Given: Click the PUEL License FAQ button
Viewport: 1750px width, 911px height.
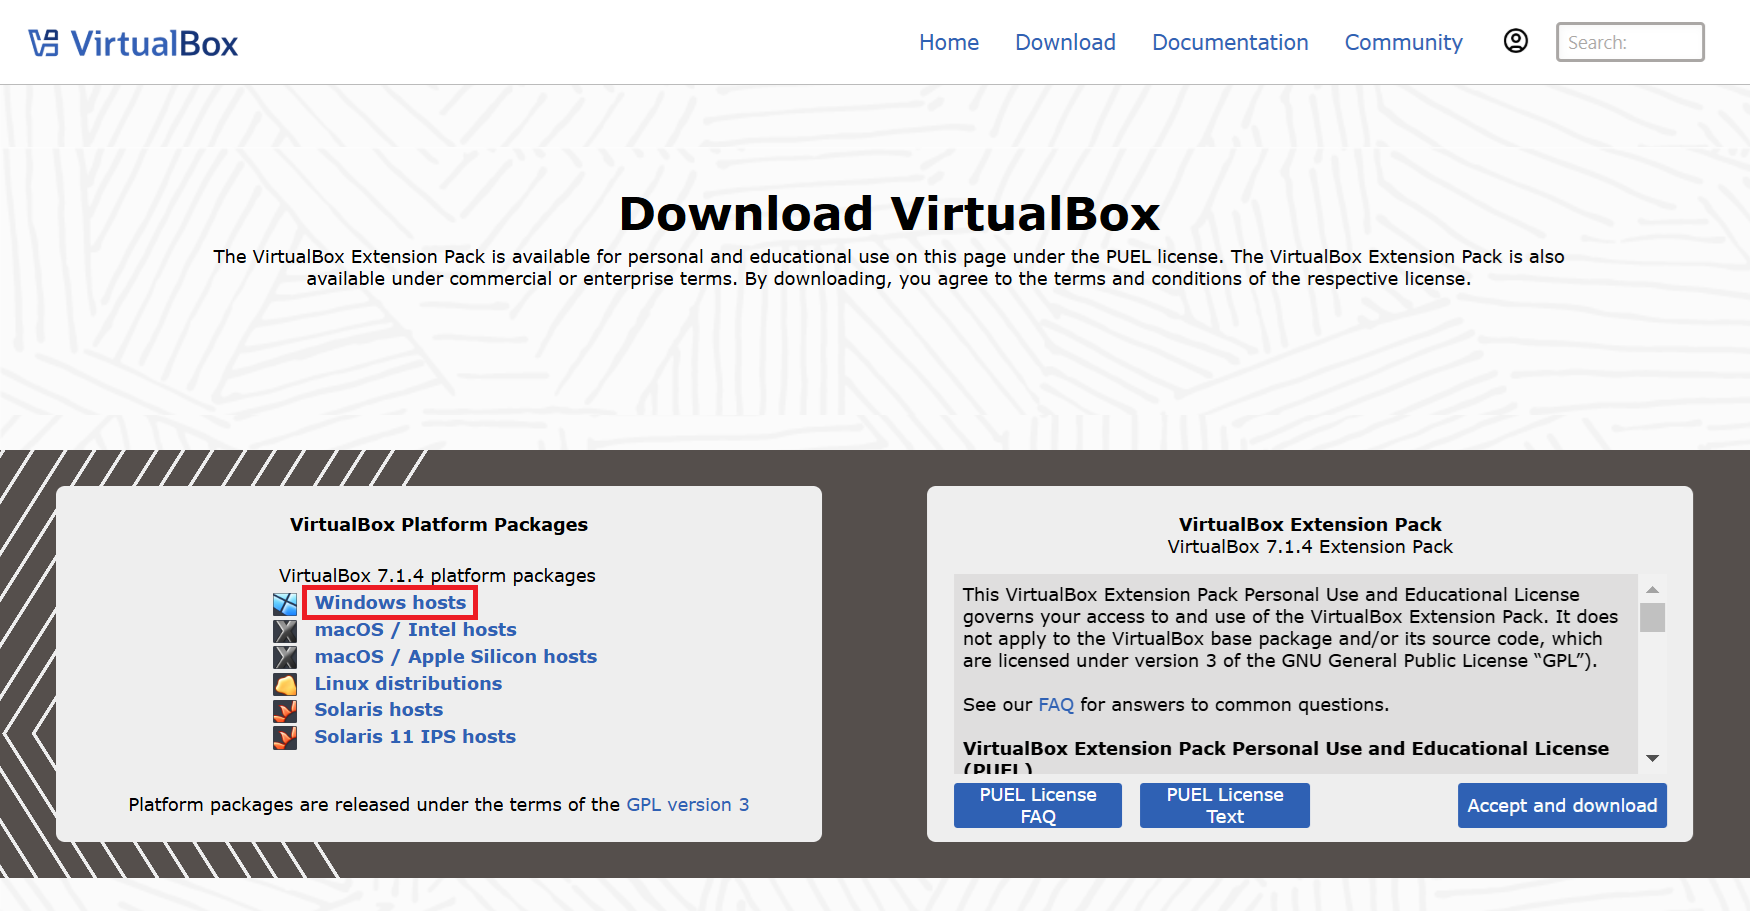Looking at the screenshot, I should 1038,805.
